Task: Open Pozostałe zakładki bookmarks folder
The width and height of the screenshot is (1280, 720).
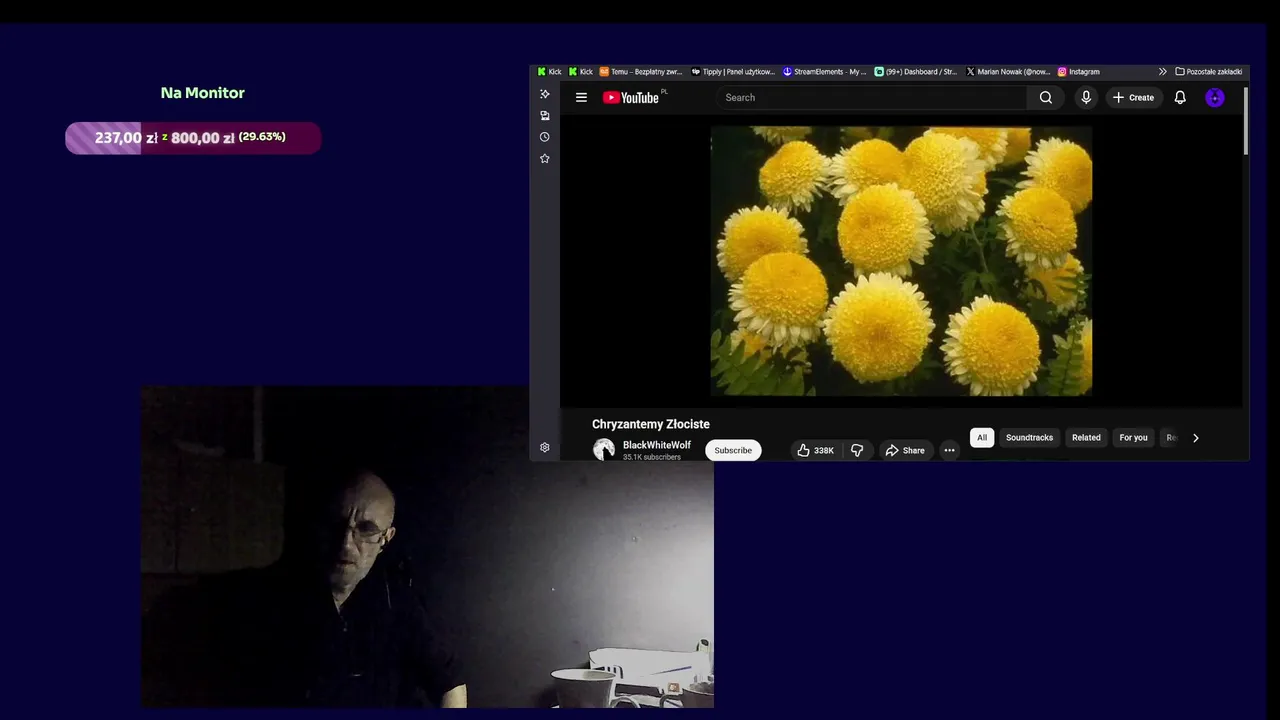Action: 1208,72
